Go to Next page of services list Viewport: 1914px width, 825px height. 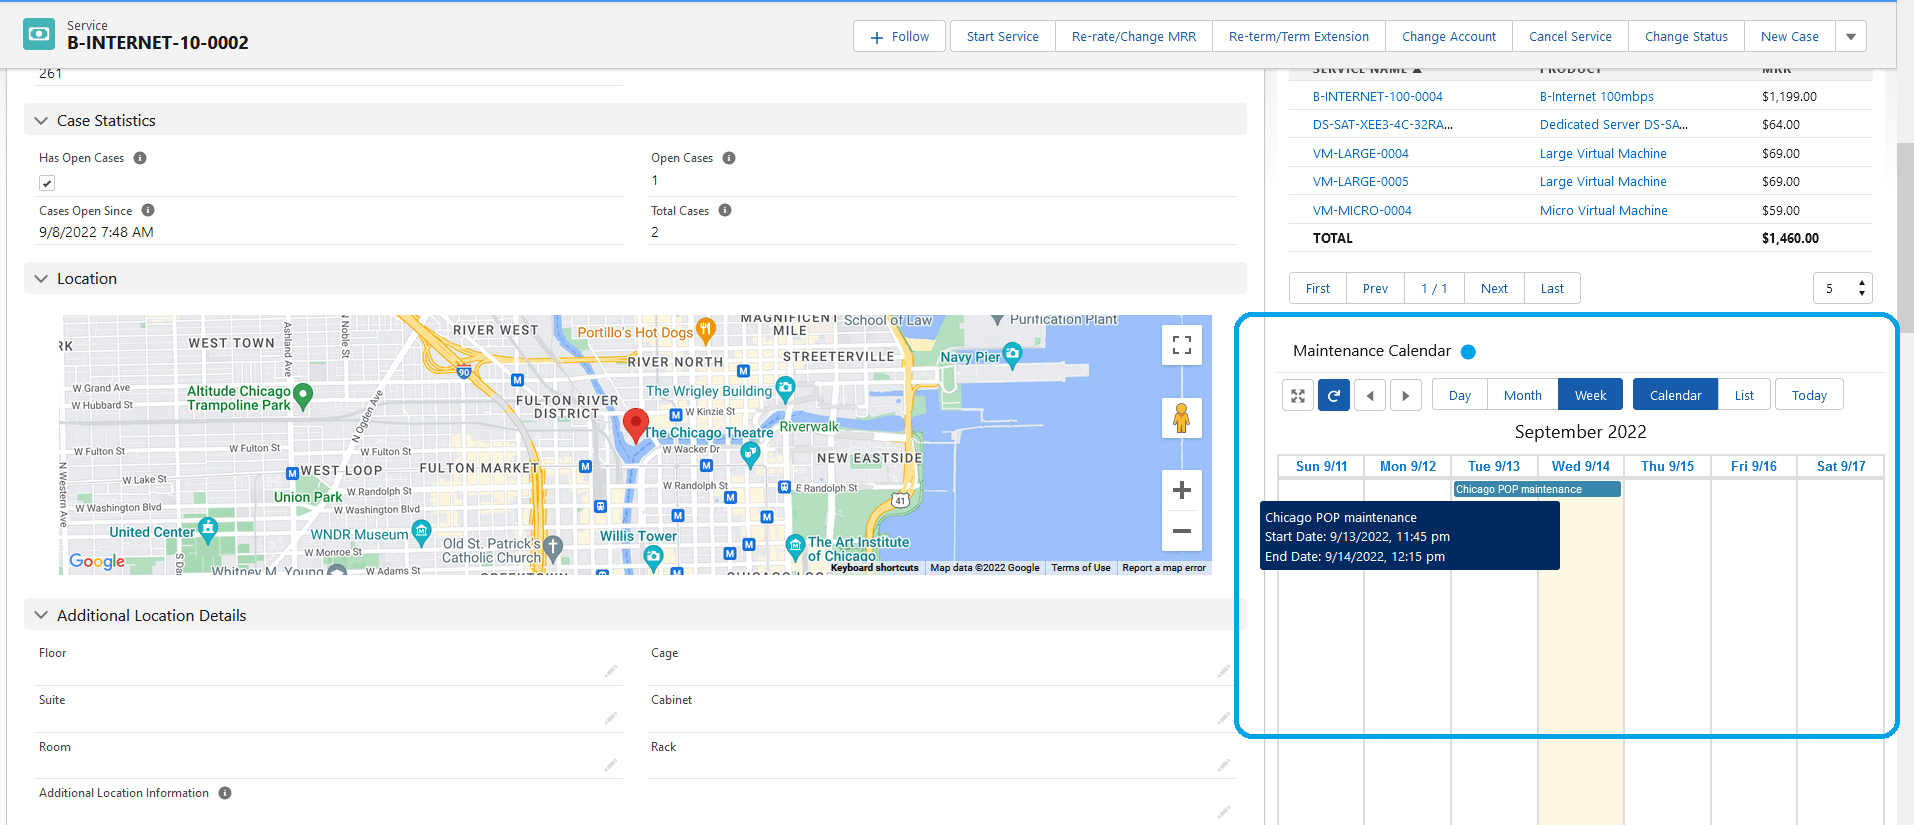pos(1494,288)
